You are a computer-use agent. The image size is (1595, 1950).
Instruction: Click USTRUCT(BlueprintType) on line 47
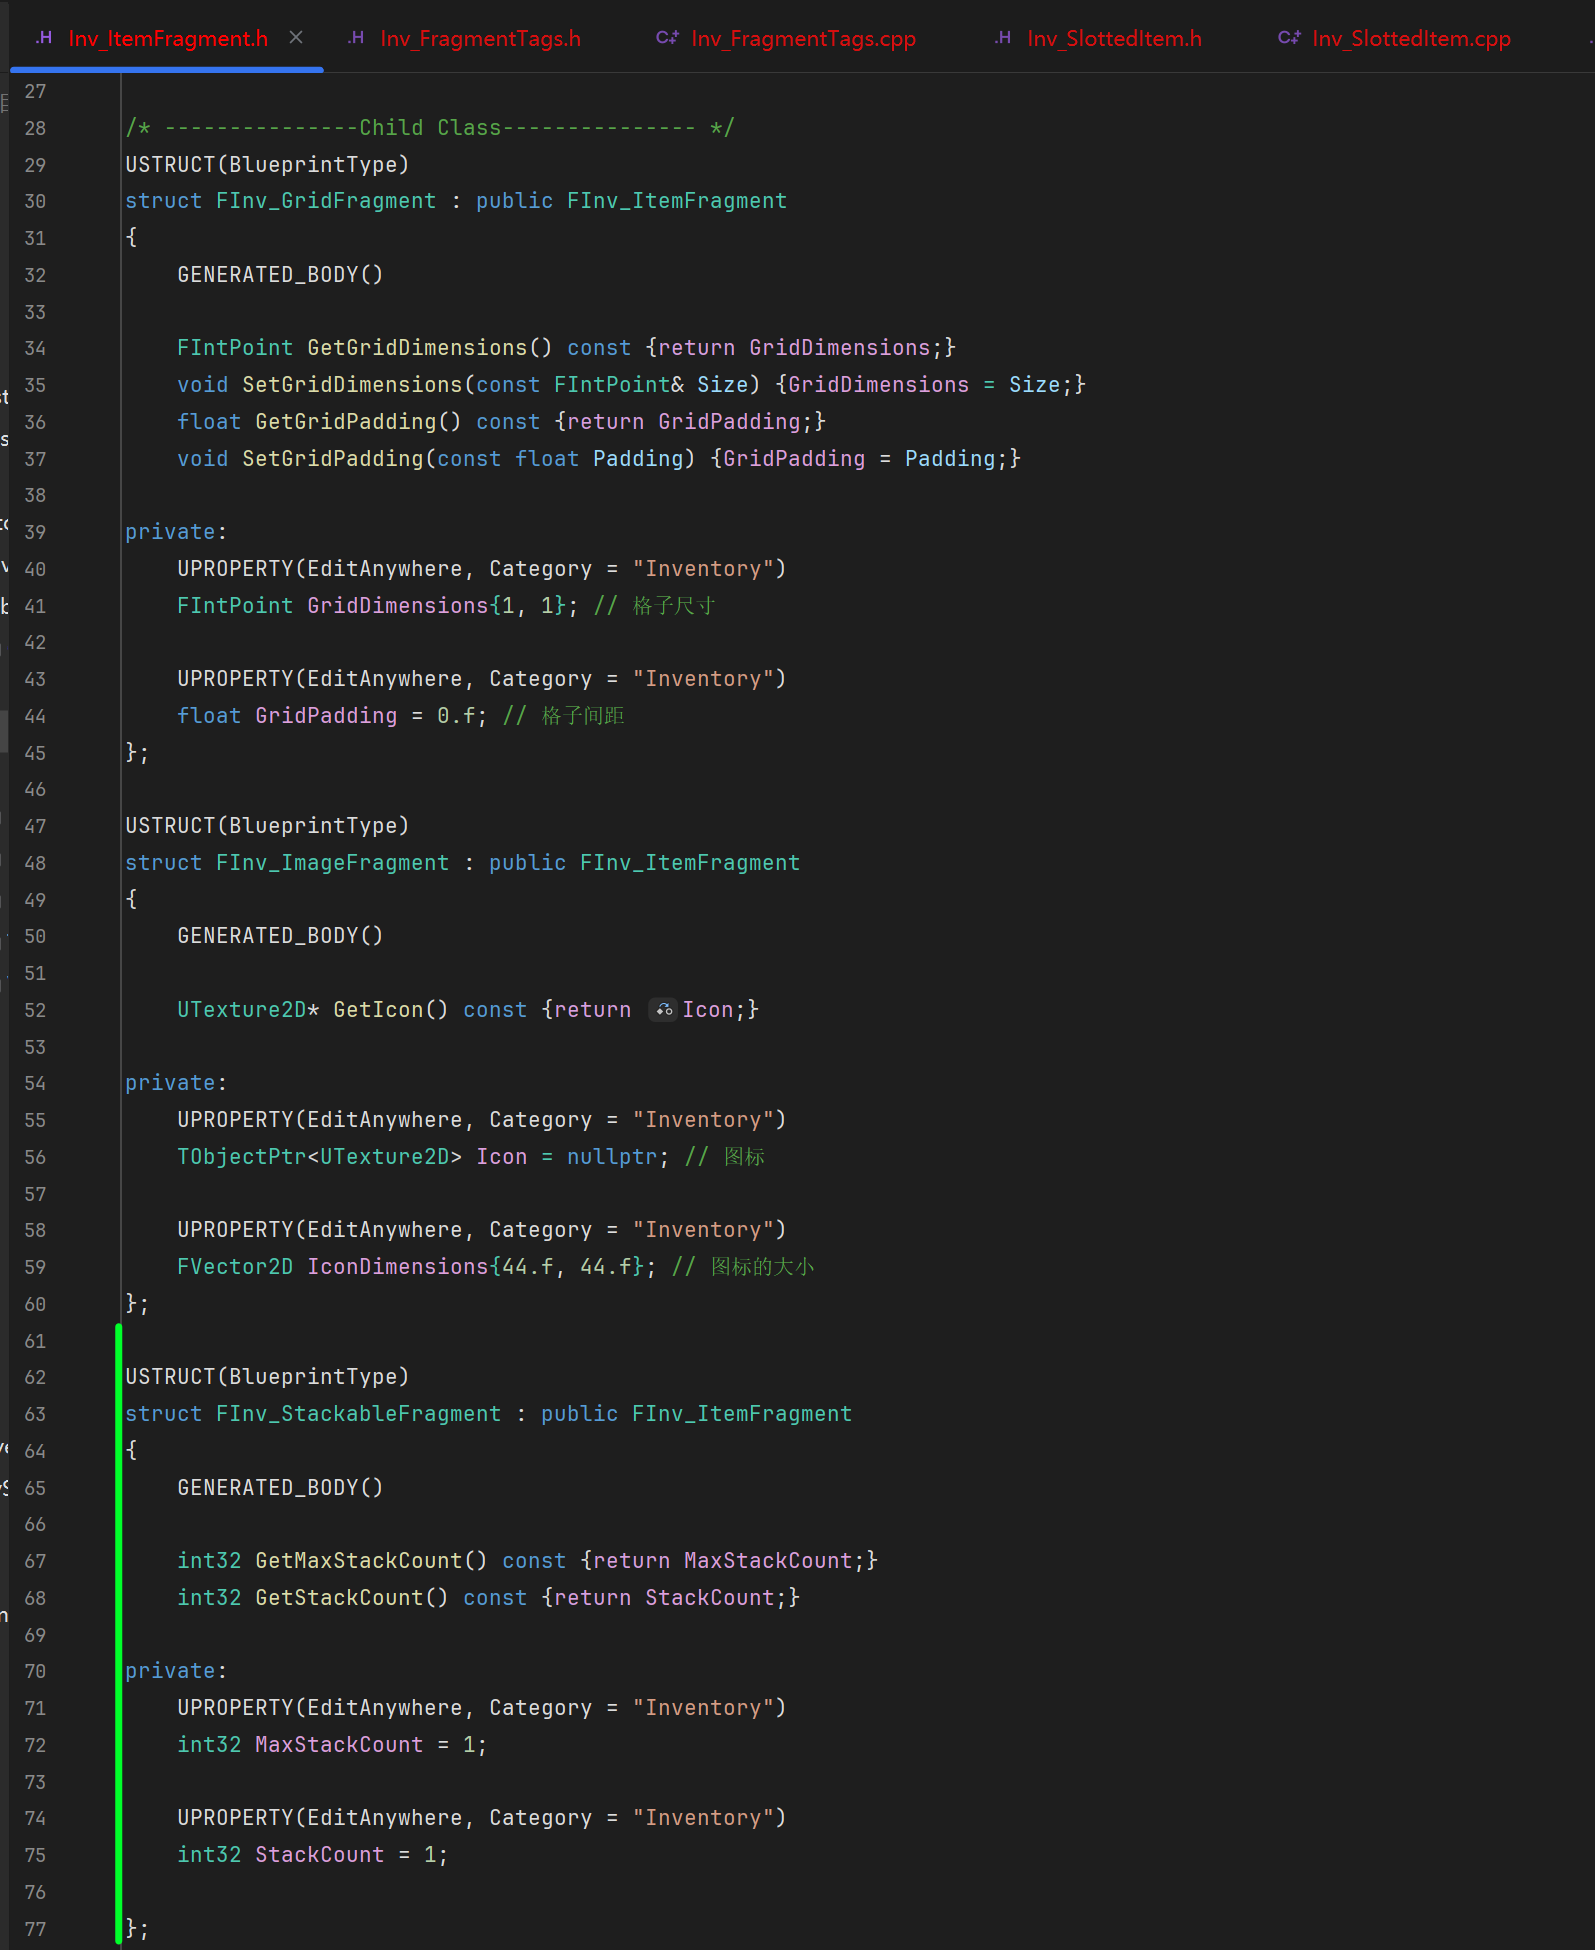tap(267, 826)
